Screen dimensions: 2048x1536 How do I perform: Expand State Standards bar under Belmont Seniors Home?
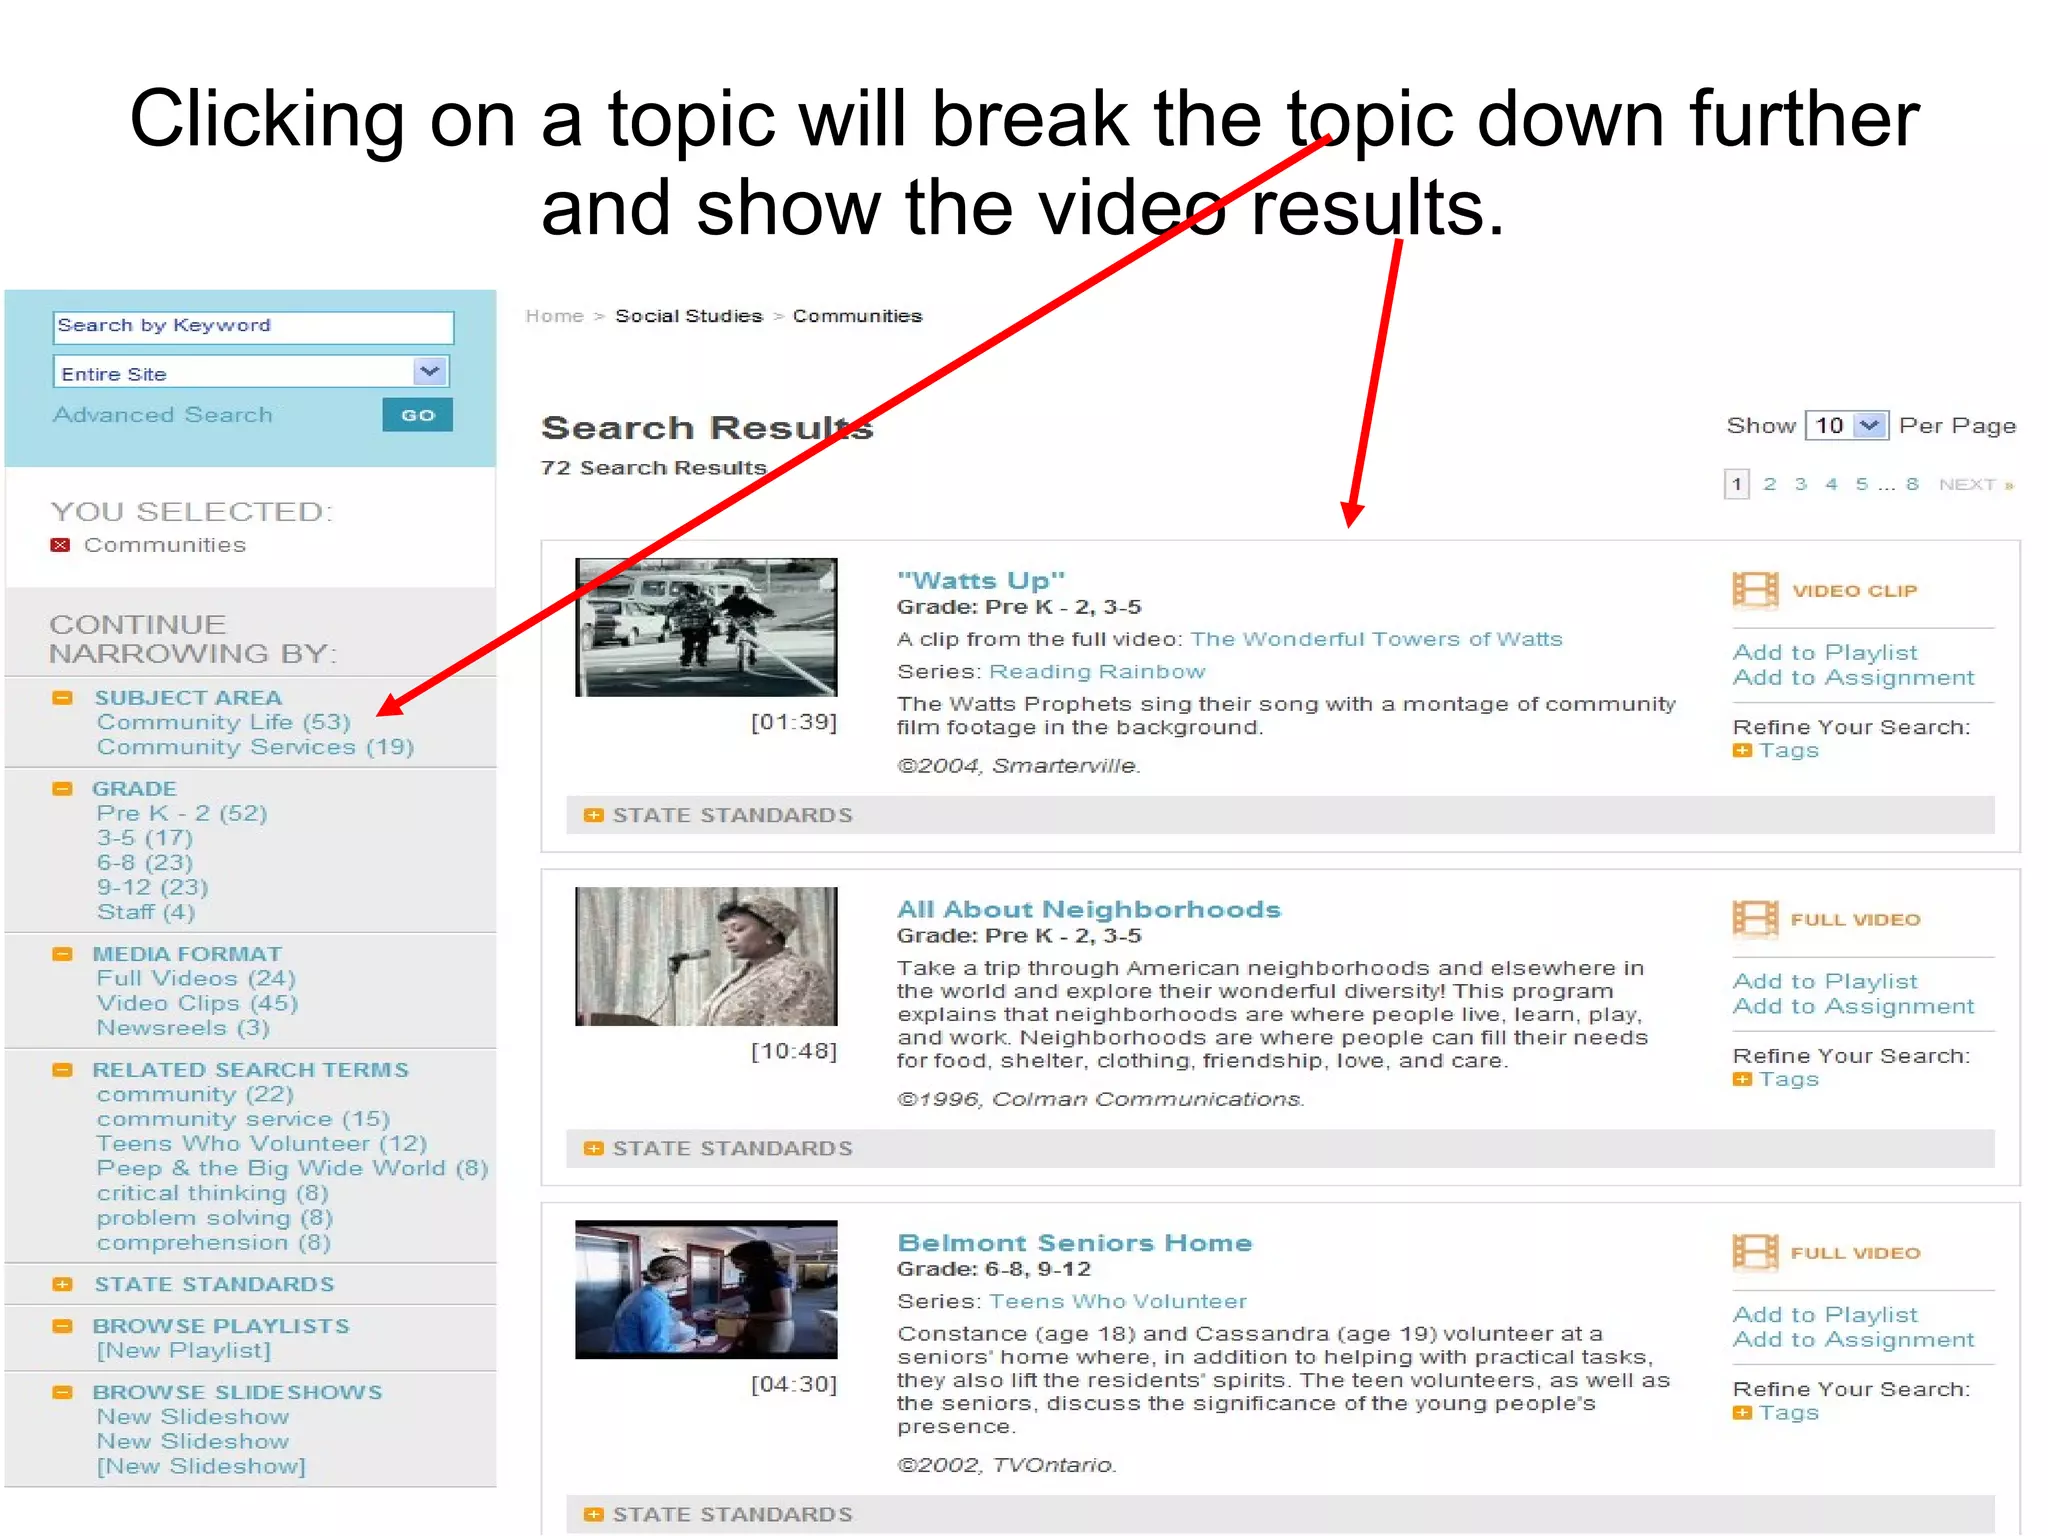pos(1280,1514)
